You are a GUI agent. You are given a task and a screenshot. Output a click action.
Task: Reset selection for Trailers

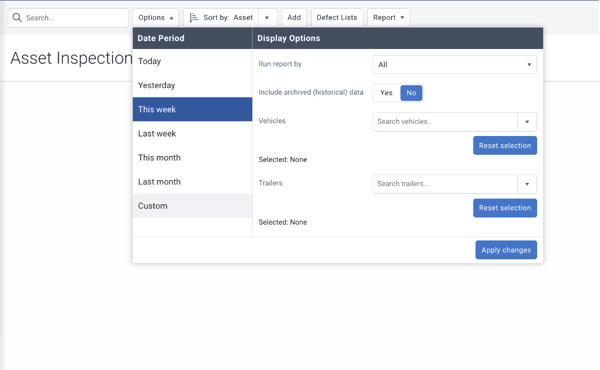(x=505, y=208)
